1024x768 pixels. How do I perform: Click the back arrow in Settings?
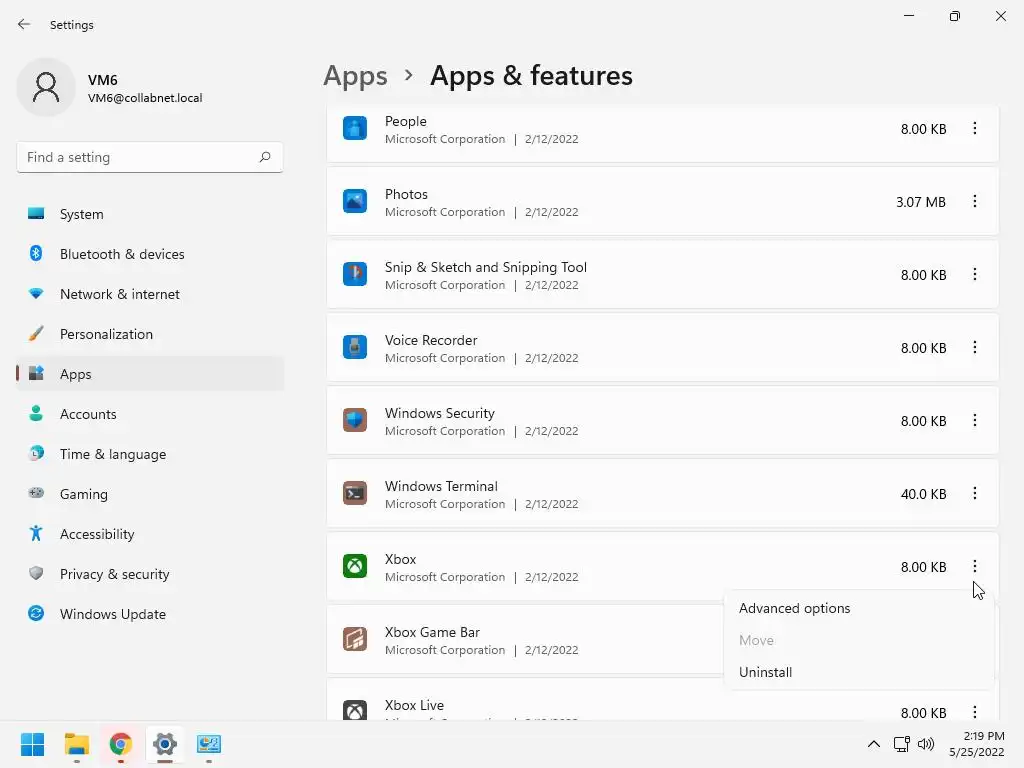[24, 24]
